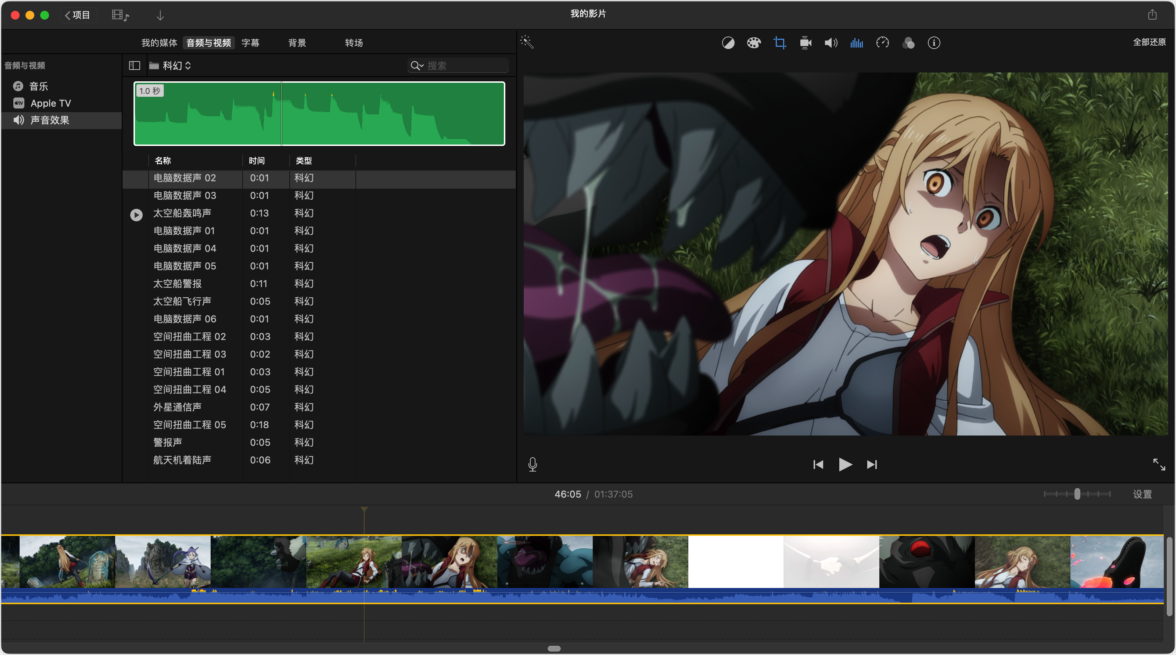
Task: Select 电脑数据声 03 sound effect
Action: 319,196
